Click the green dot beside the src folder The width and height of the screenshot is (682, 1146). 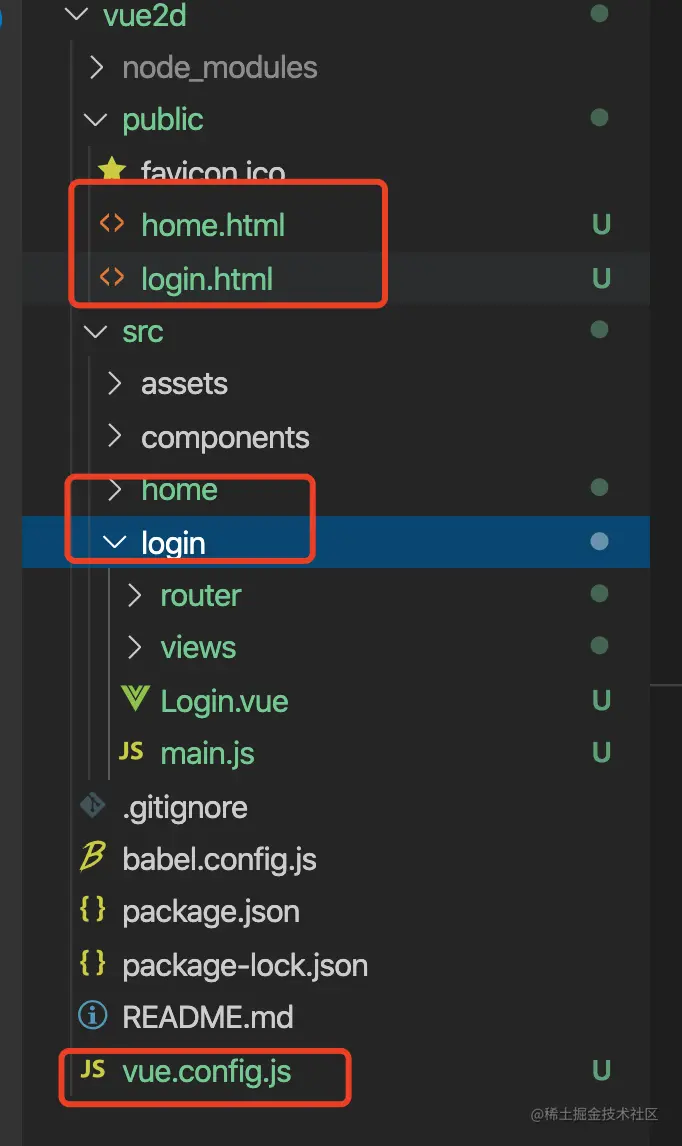click(x=598, y=331)
